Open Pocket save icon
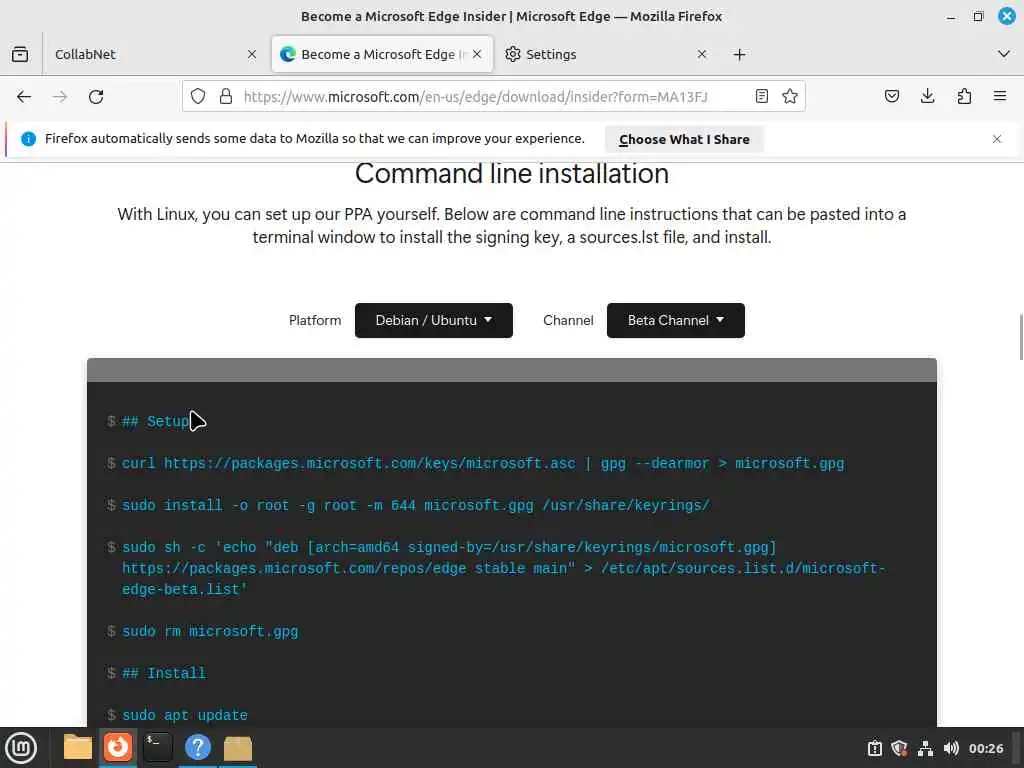Image resolution: width=1024 pixels, height=768 pixels. pyautogui.click(x=891, y=97)
